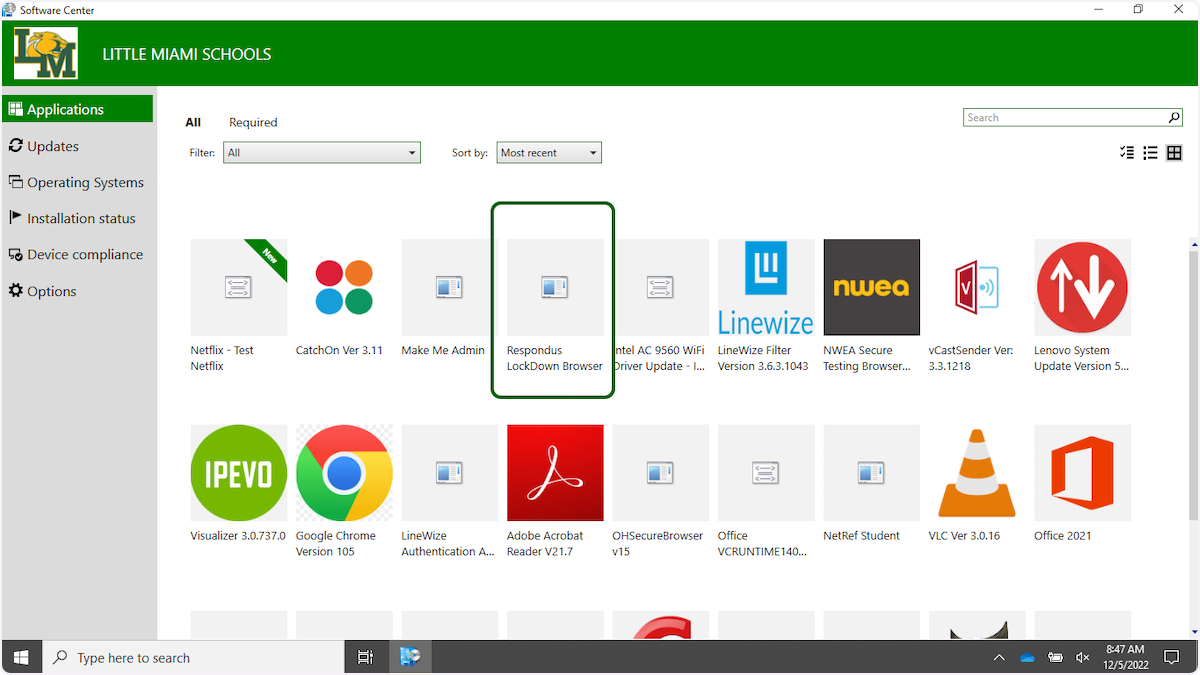
Task: Open the Adobe Acrobat Reader icon
Action: click(x=555, y=473)
